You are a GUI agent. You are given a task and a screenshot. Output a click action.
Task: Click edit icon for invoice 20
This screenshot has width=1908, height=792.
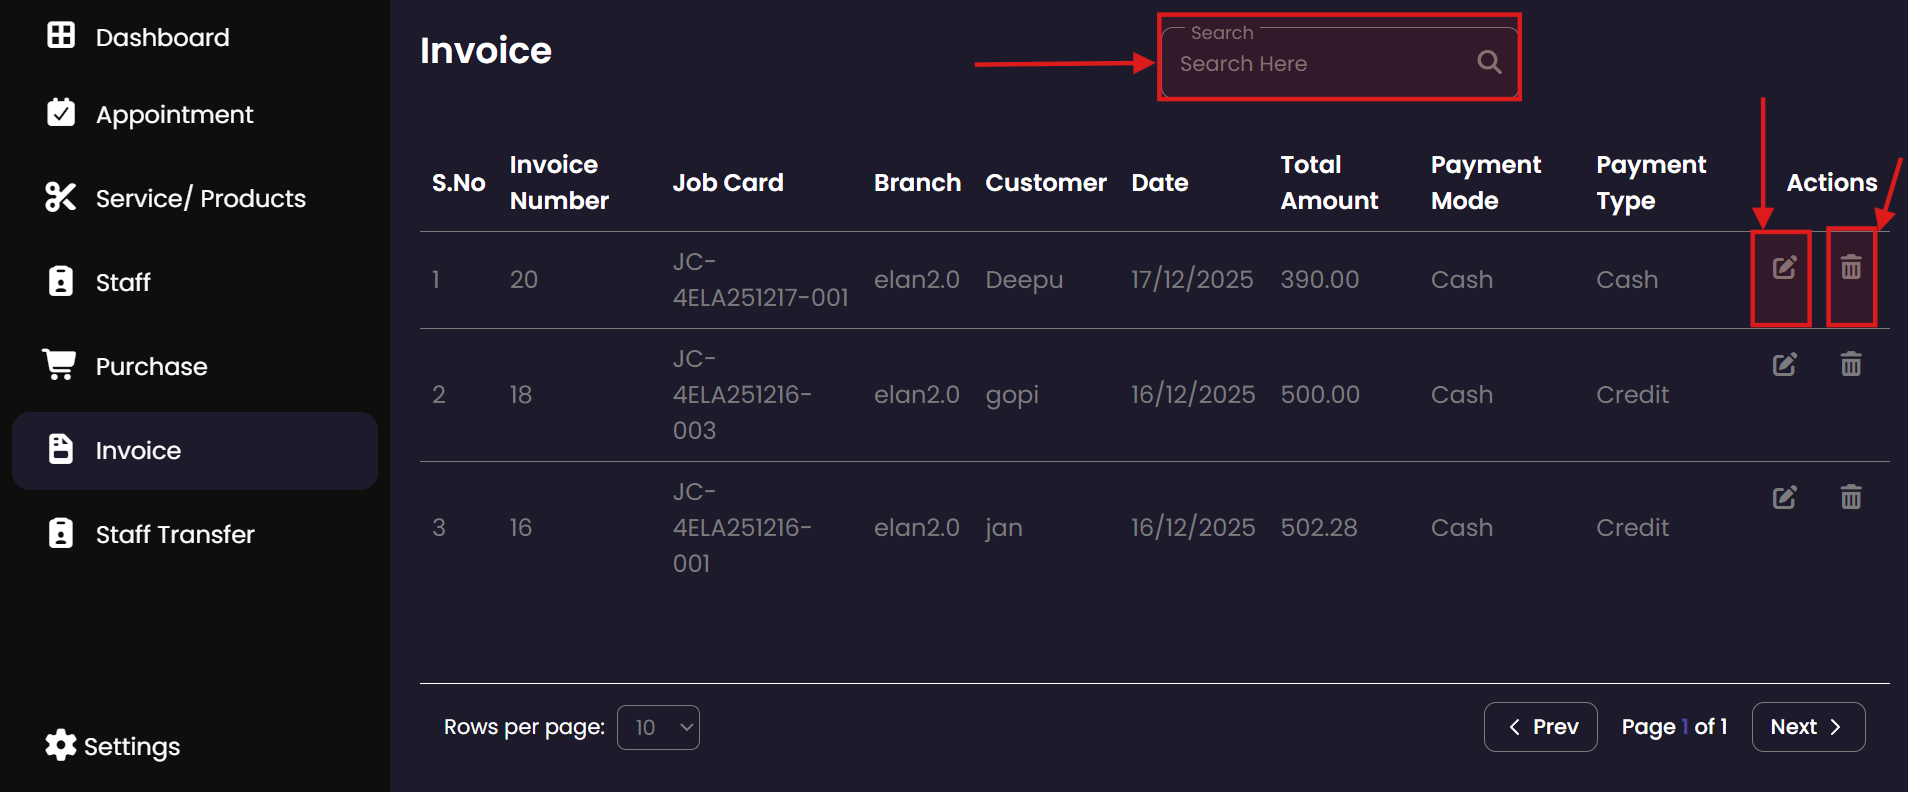point(1784,268)
